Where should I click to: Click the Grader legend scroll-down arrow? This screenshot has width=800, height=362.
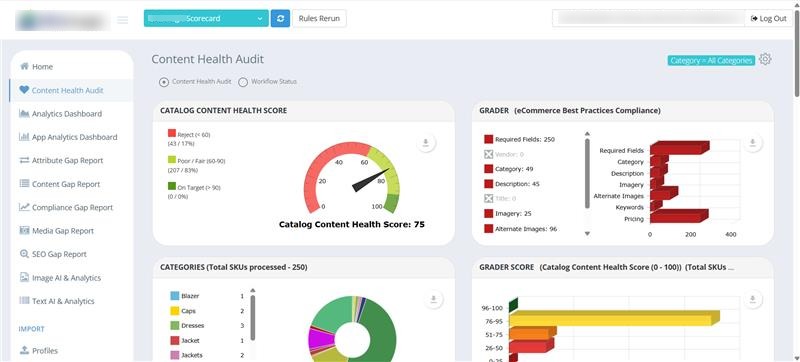click(x=587, y=234)
